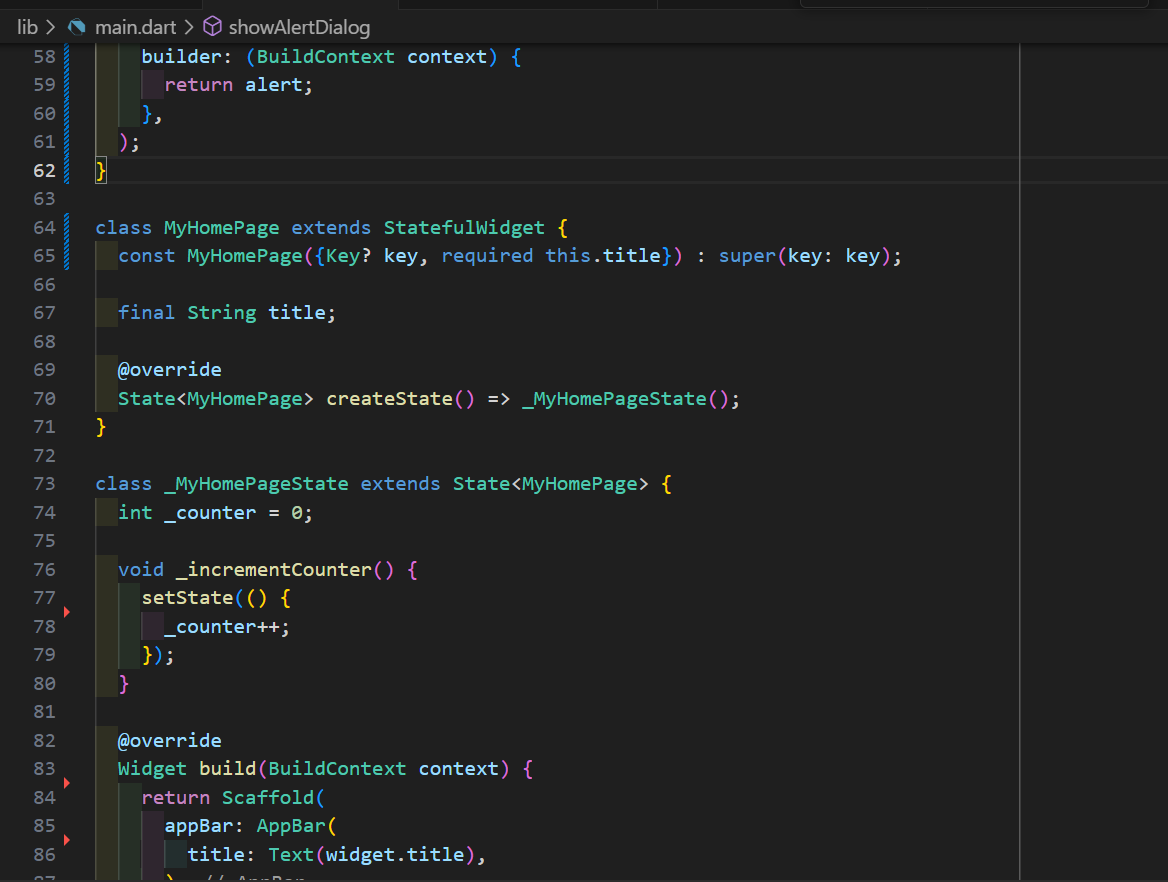Click the git change indicator beside line 64

click(66, 227)
